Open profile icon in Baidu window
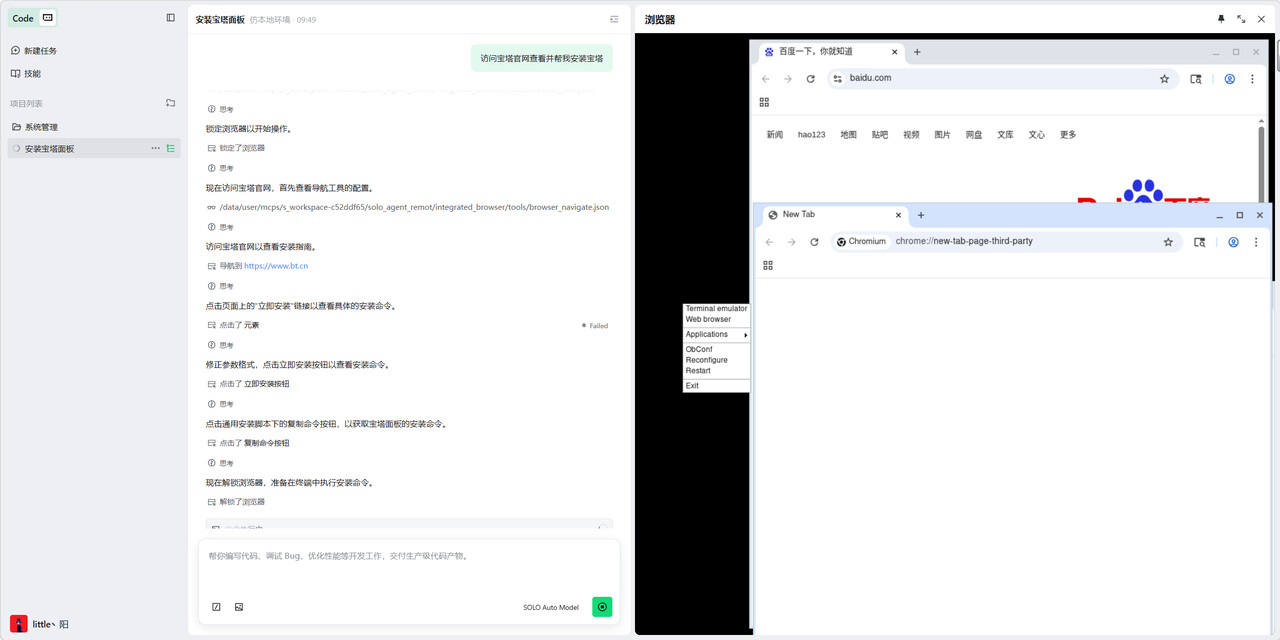Screen dimensions: 1280x640 click(1230, 79)
